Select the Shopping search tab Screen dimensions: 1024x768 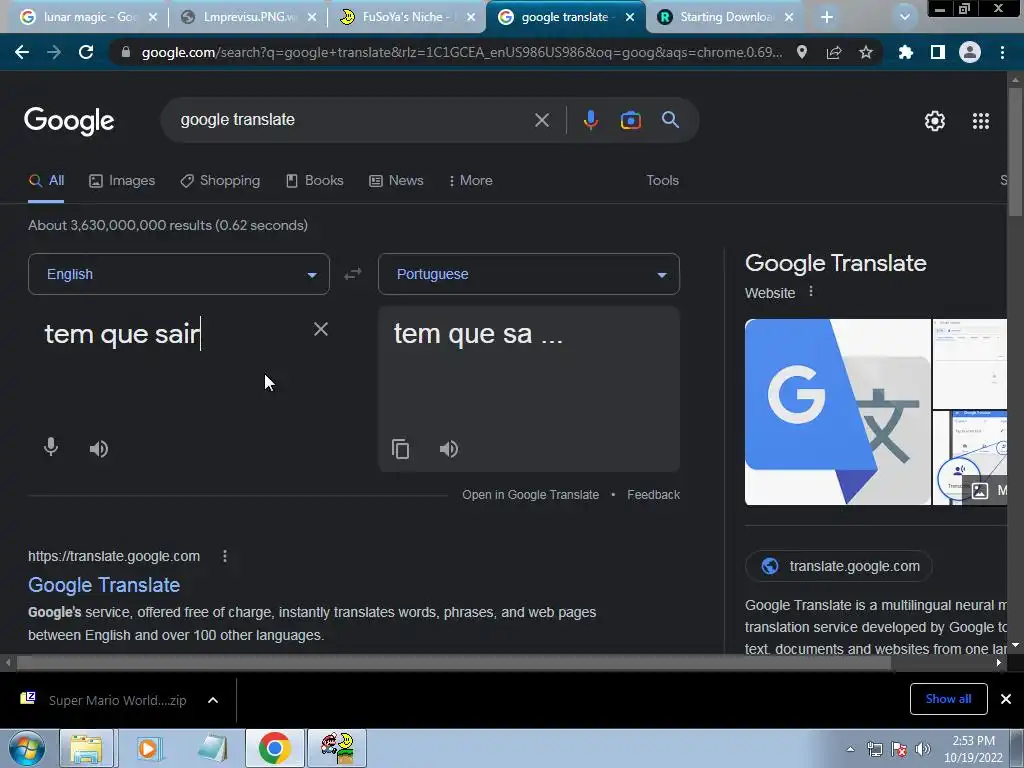click(x=220, y=180)
